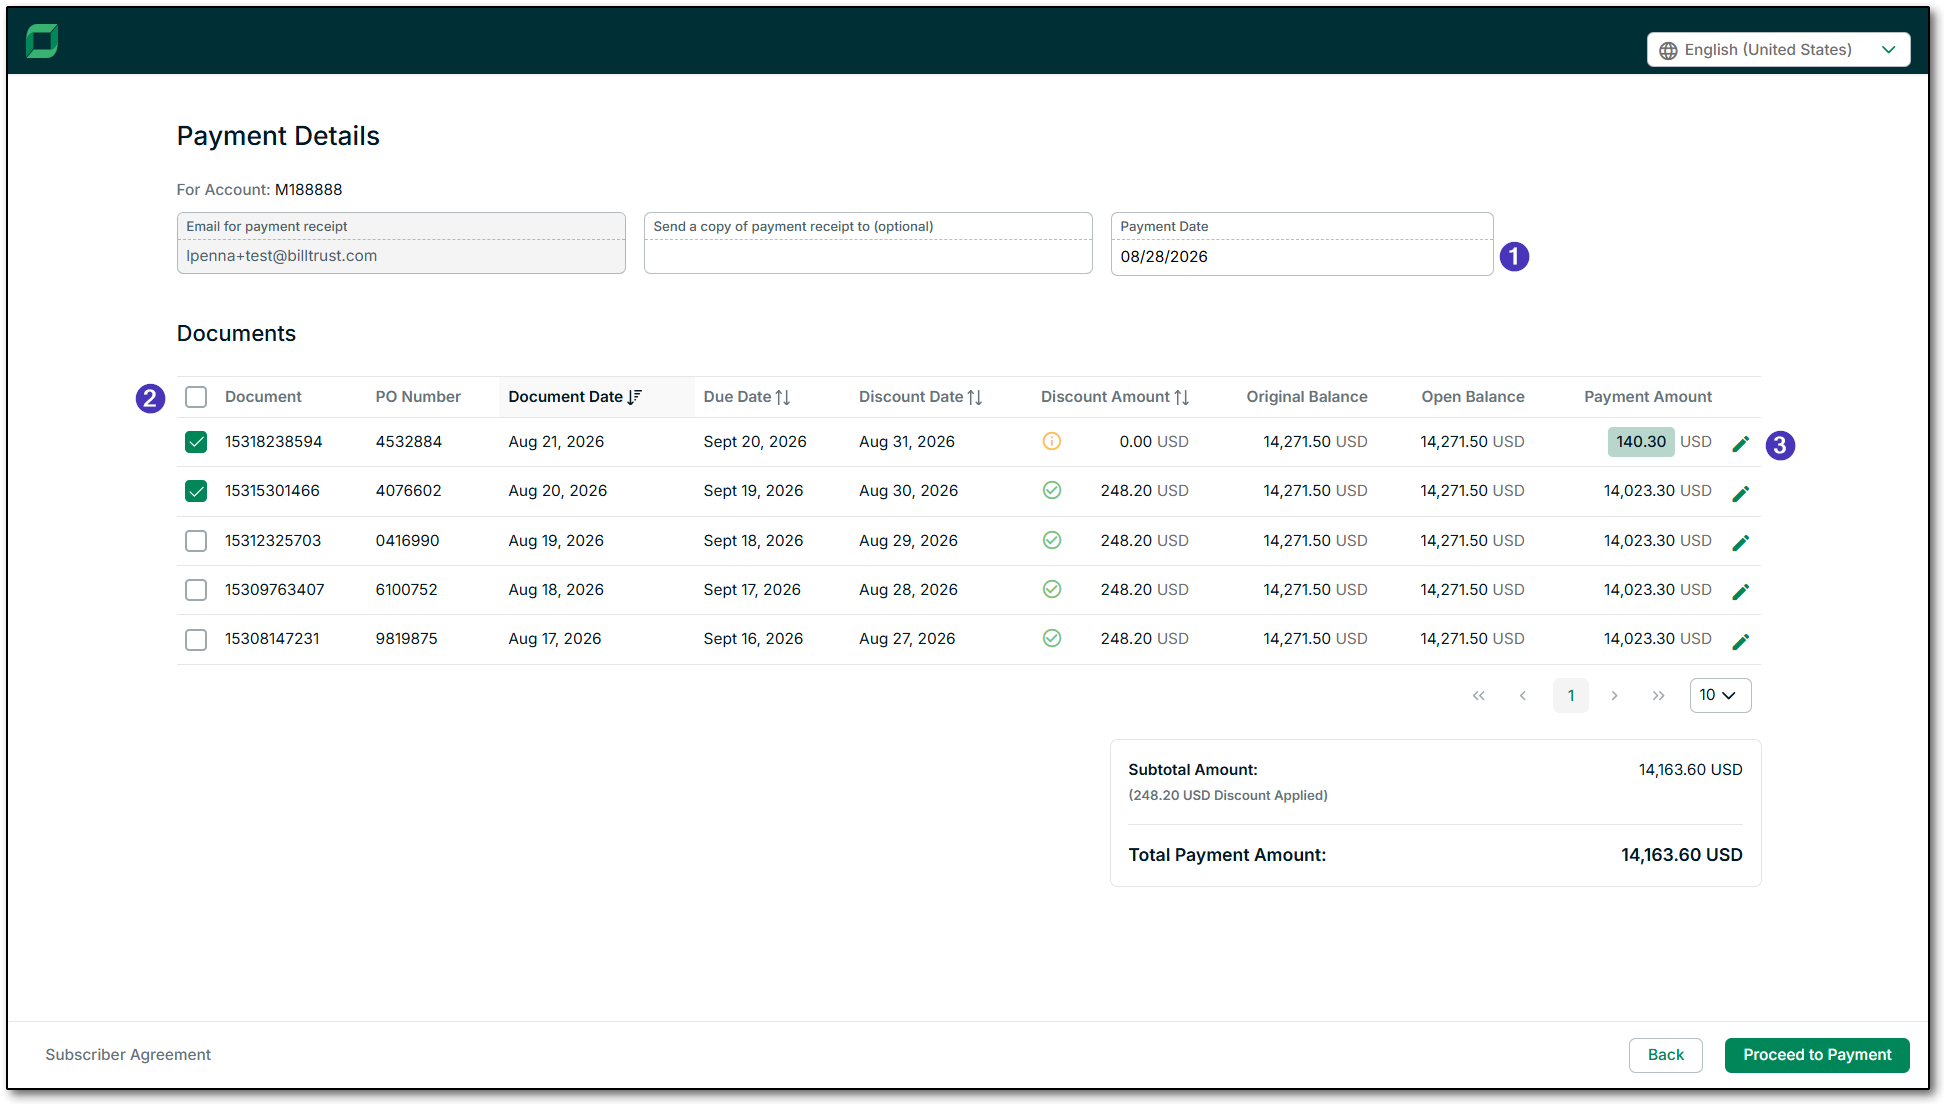Open the rows-per-page 10 dropdown
The height and width of the screenshot is (1104, 1944).
(x=1720, y=695)
